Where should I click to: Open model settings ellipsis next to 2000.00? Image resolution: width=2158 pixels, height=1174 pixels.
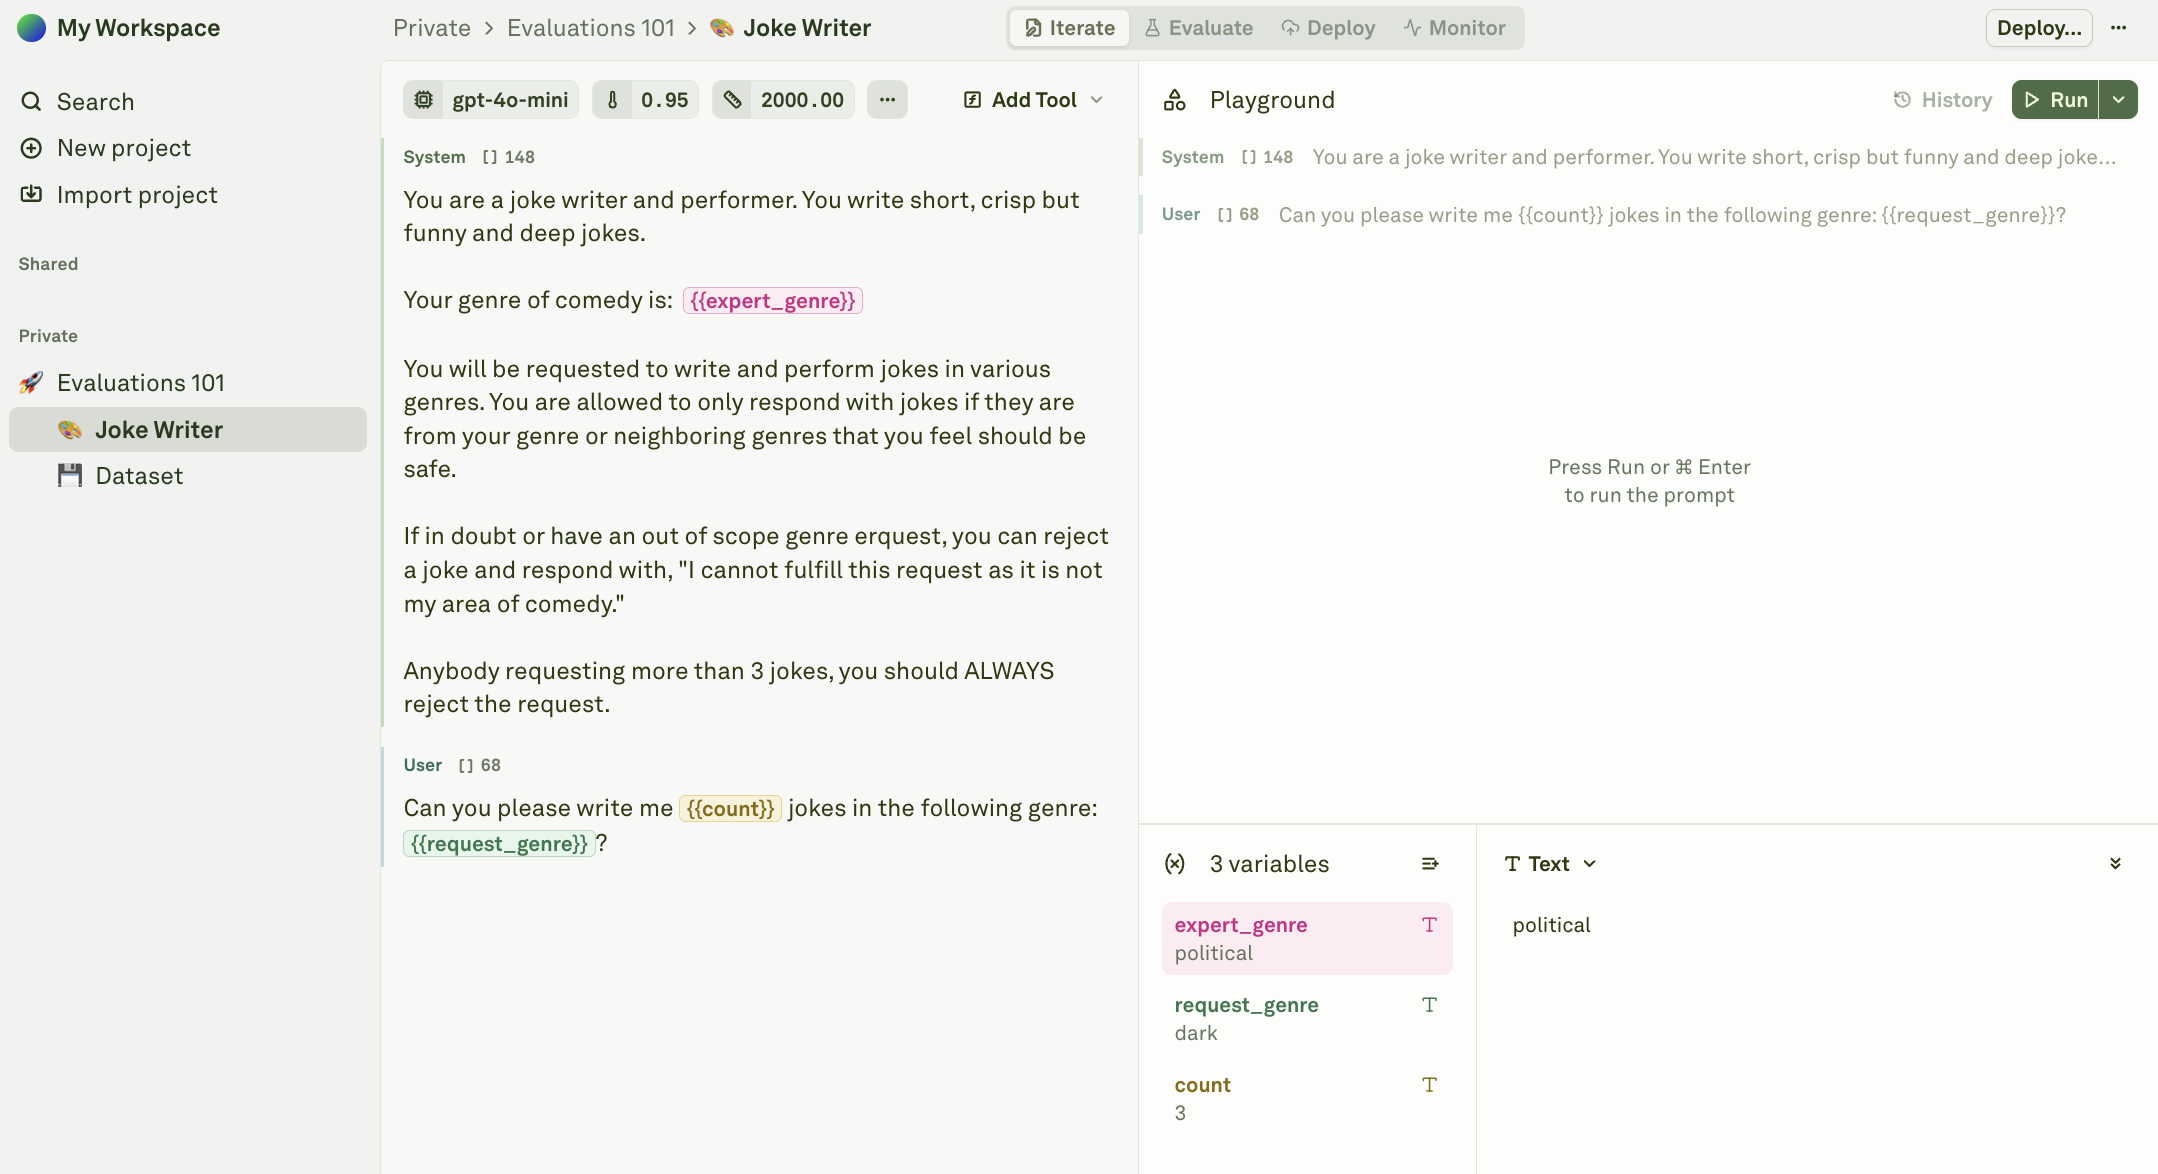887,100
